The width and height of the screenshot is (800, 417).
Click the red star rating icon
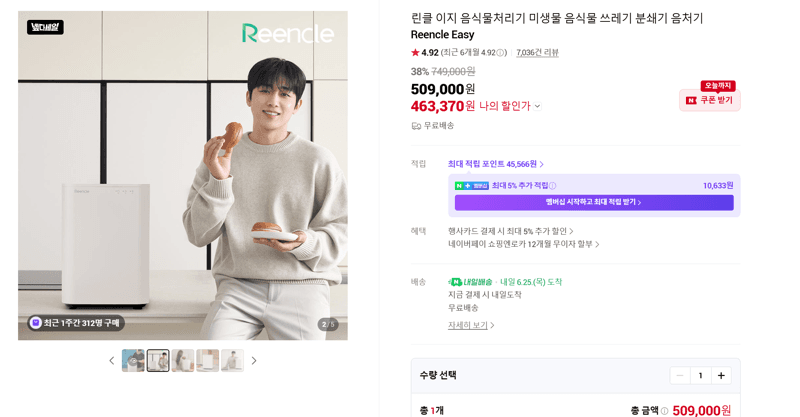(415, 52)
